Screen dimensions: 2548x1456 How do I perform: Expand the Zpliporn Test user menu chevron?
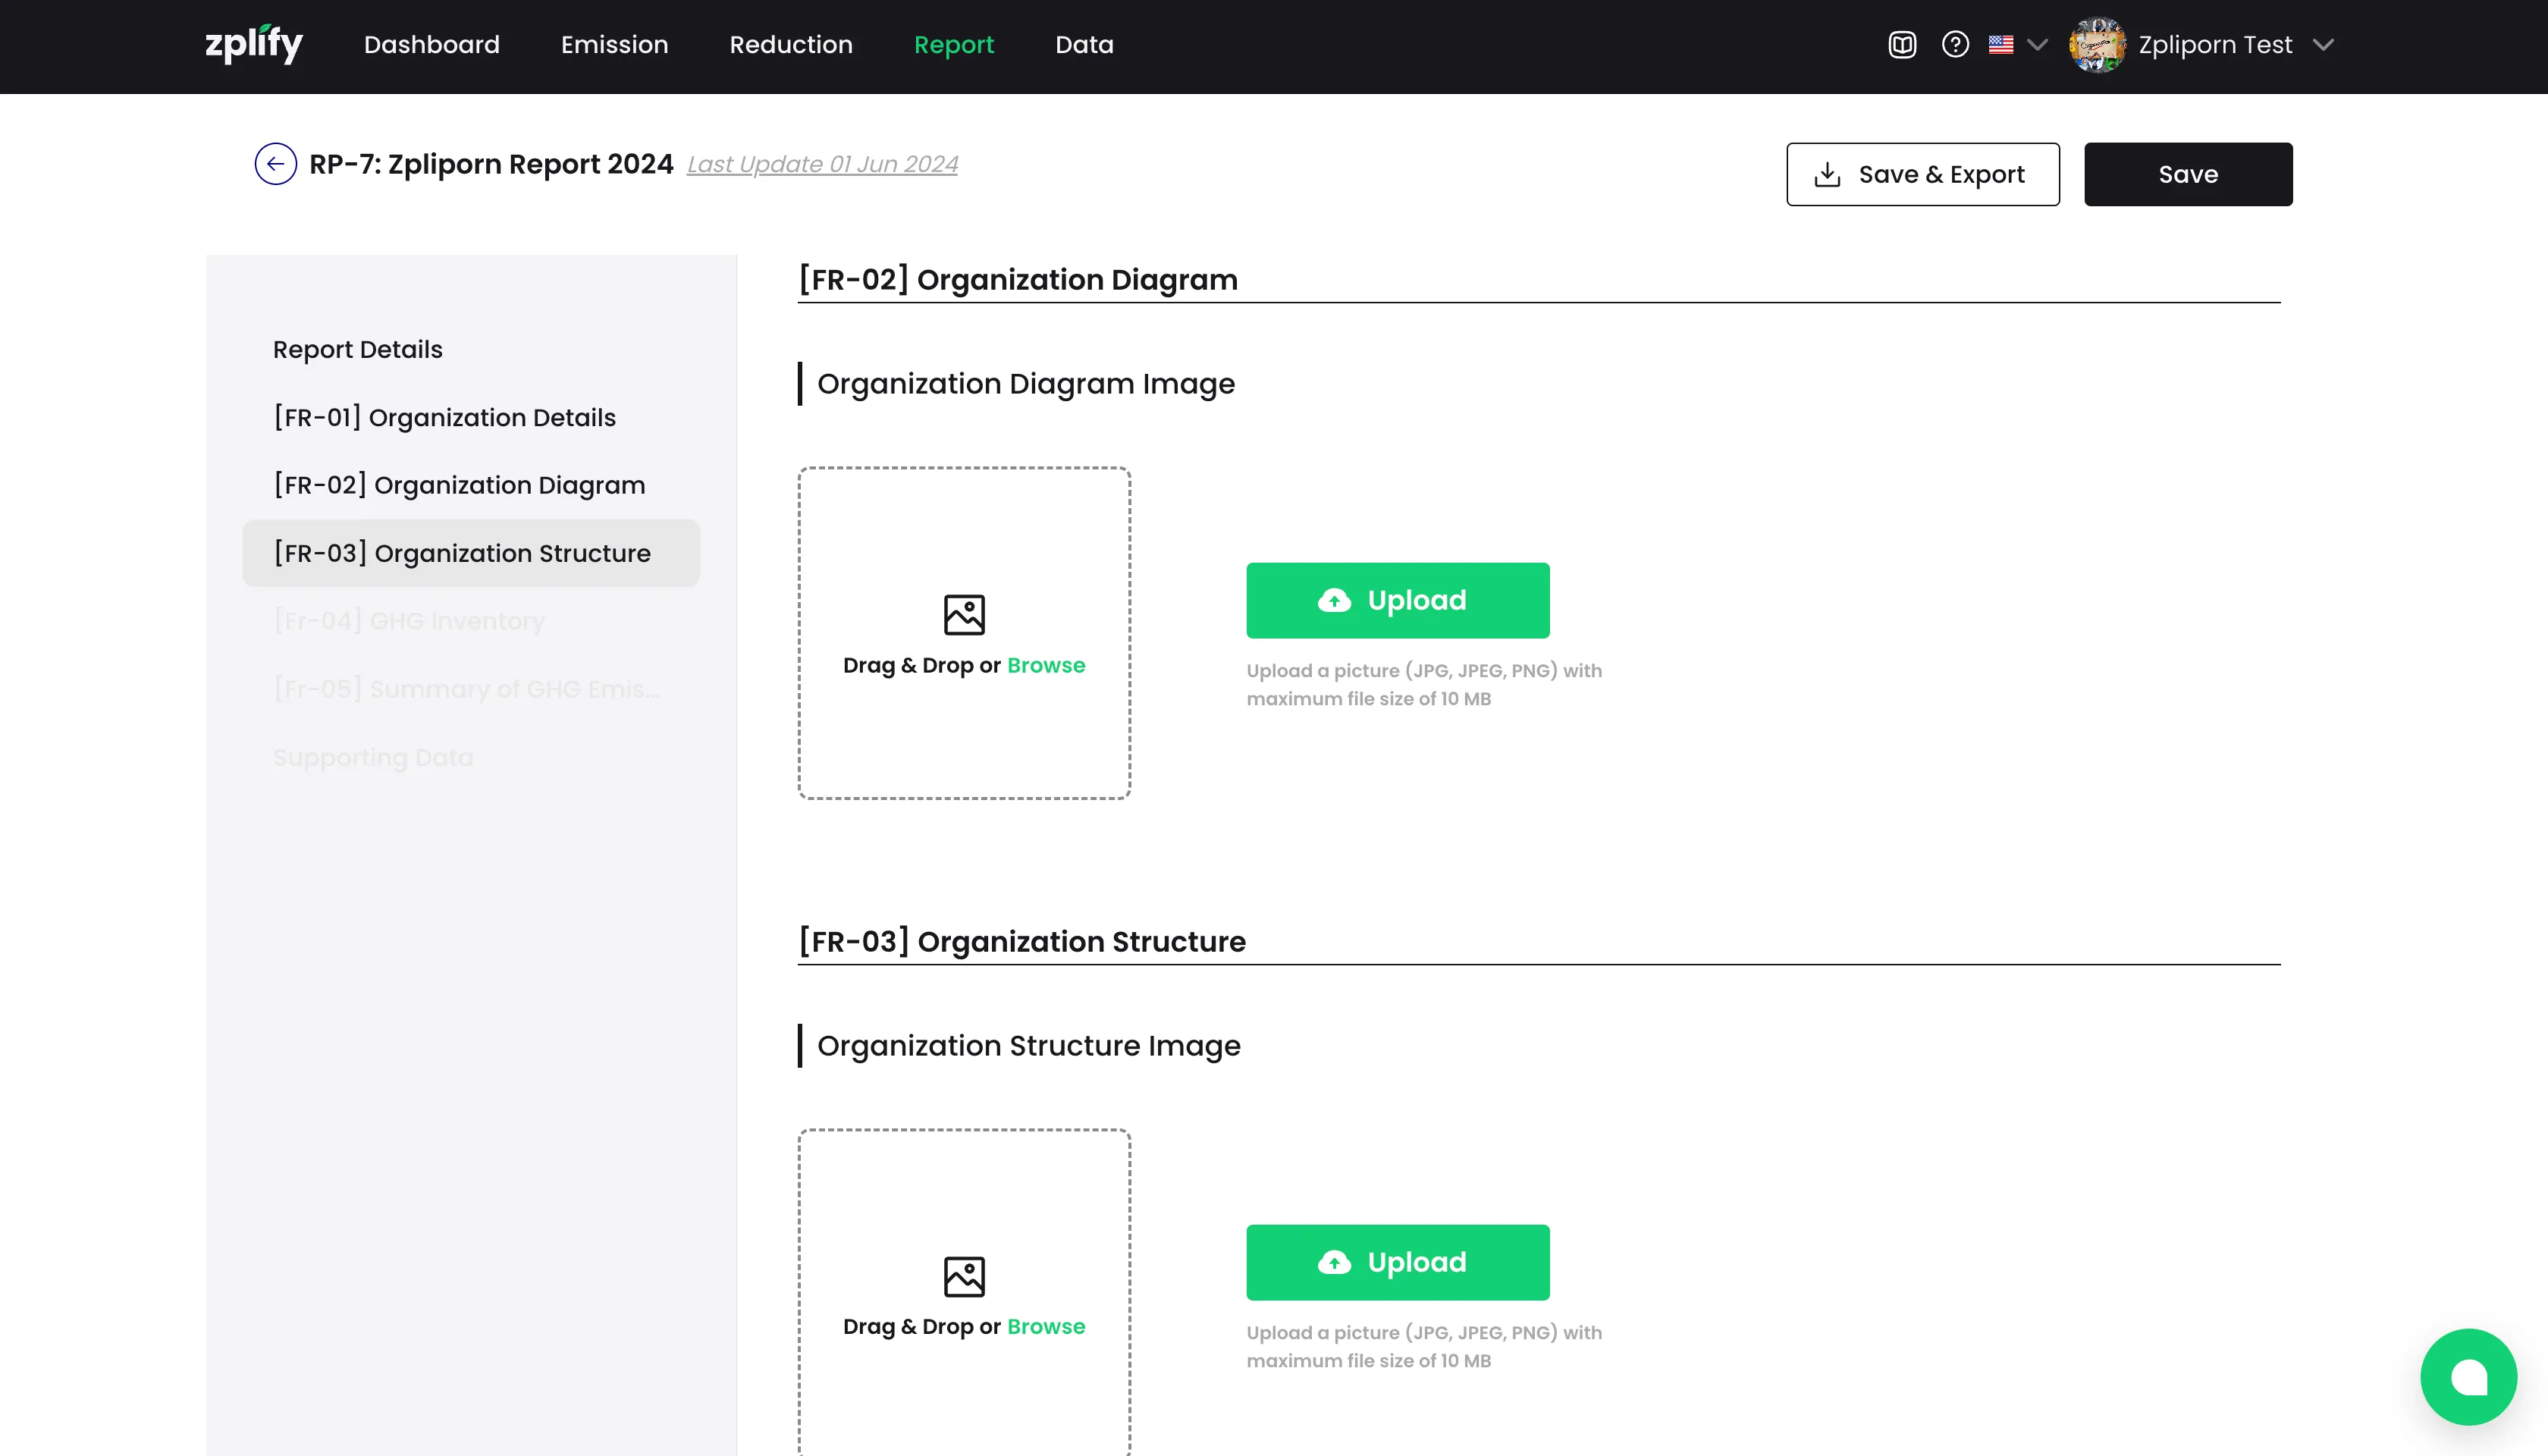(2324, 45)
